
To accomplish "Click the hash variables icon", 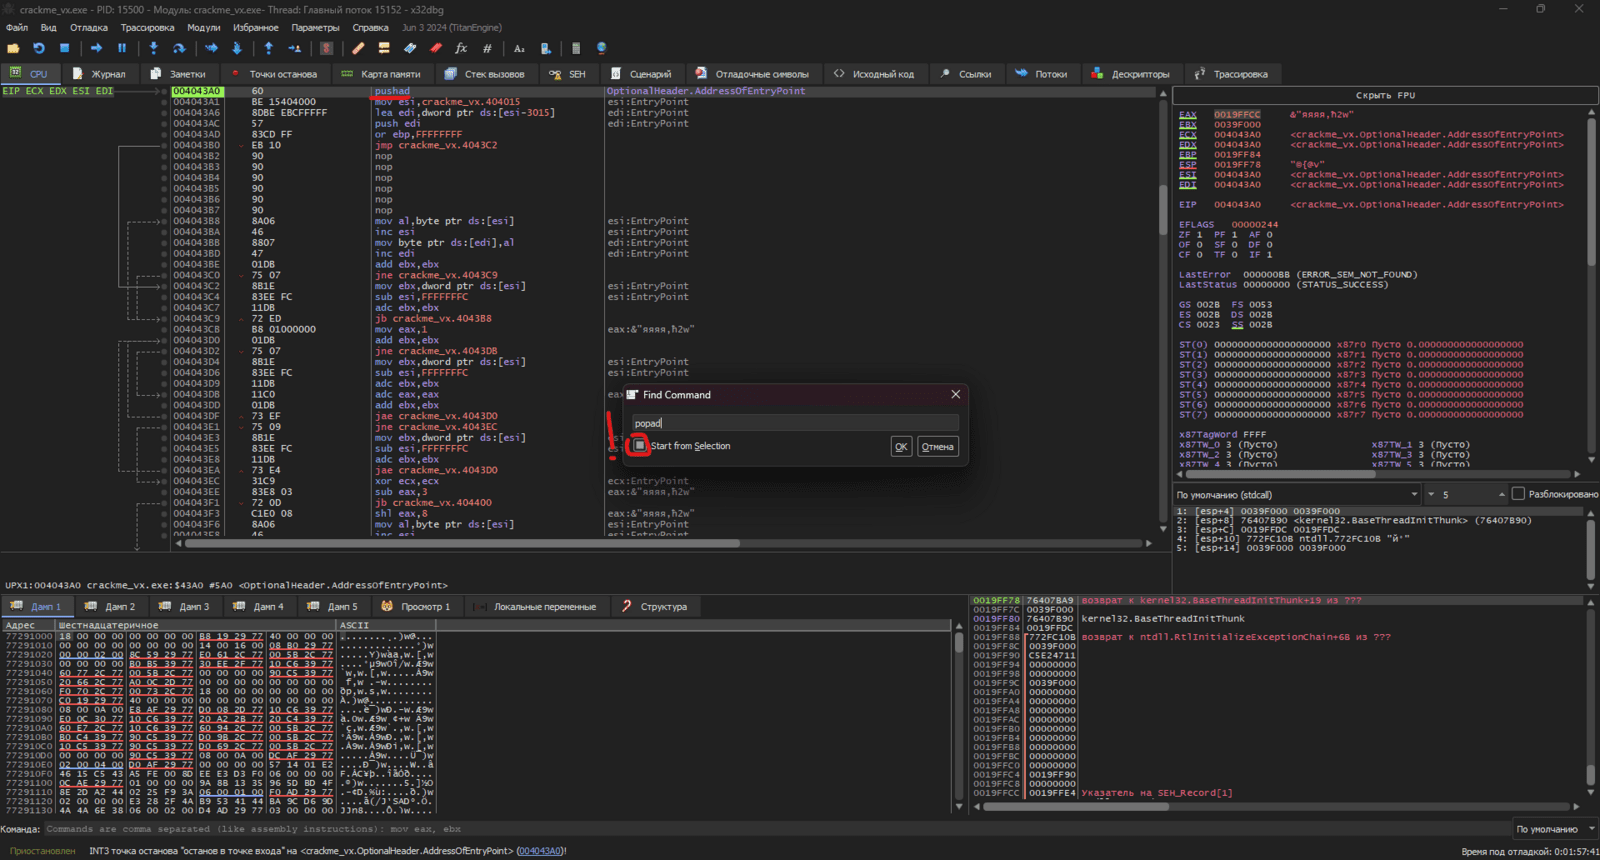I will pos(487,48).
